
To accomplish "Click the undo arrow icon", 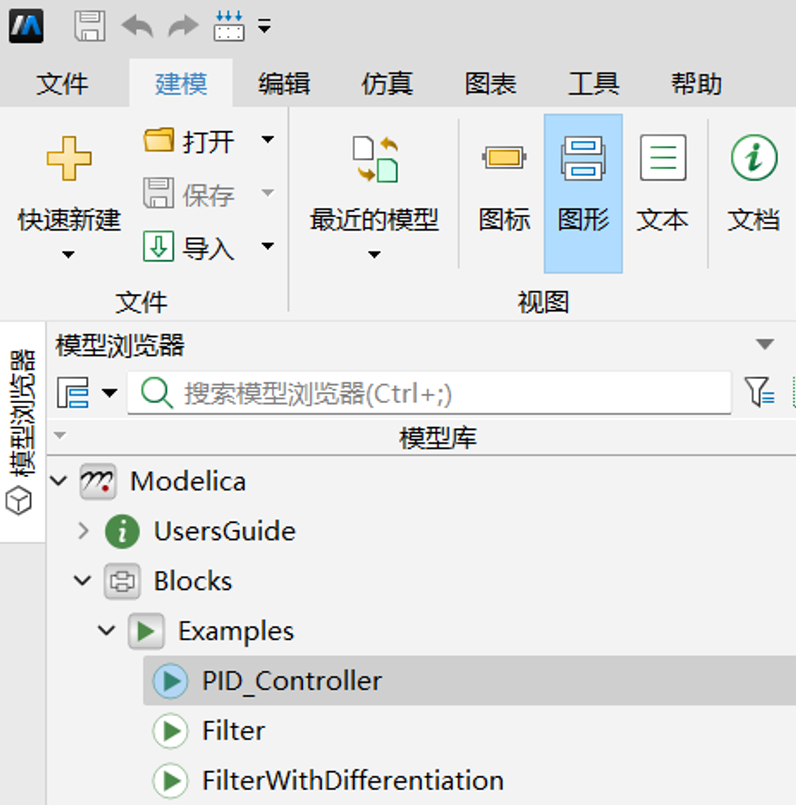I will 137,27.
